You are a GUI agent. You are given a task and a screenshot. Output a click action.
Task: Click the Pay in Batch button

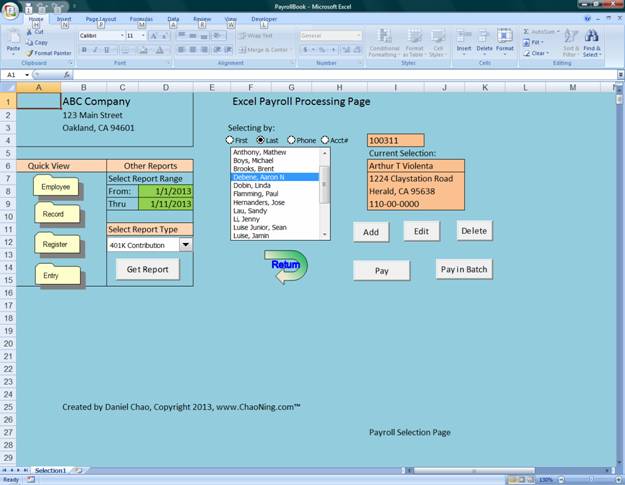(464, 269)
